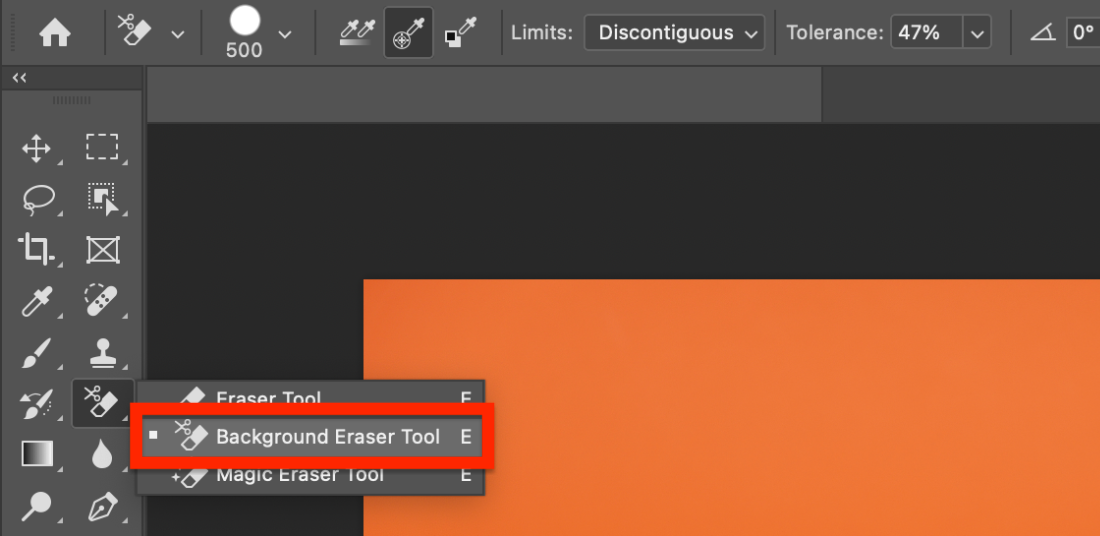Pick the Object Selection tool
1100x536 pixels.
(x=101, y=198)
